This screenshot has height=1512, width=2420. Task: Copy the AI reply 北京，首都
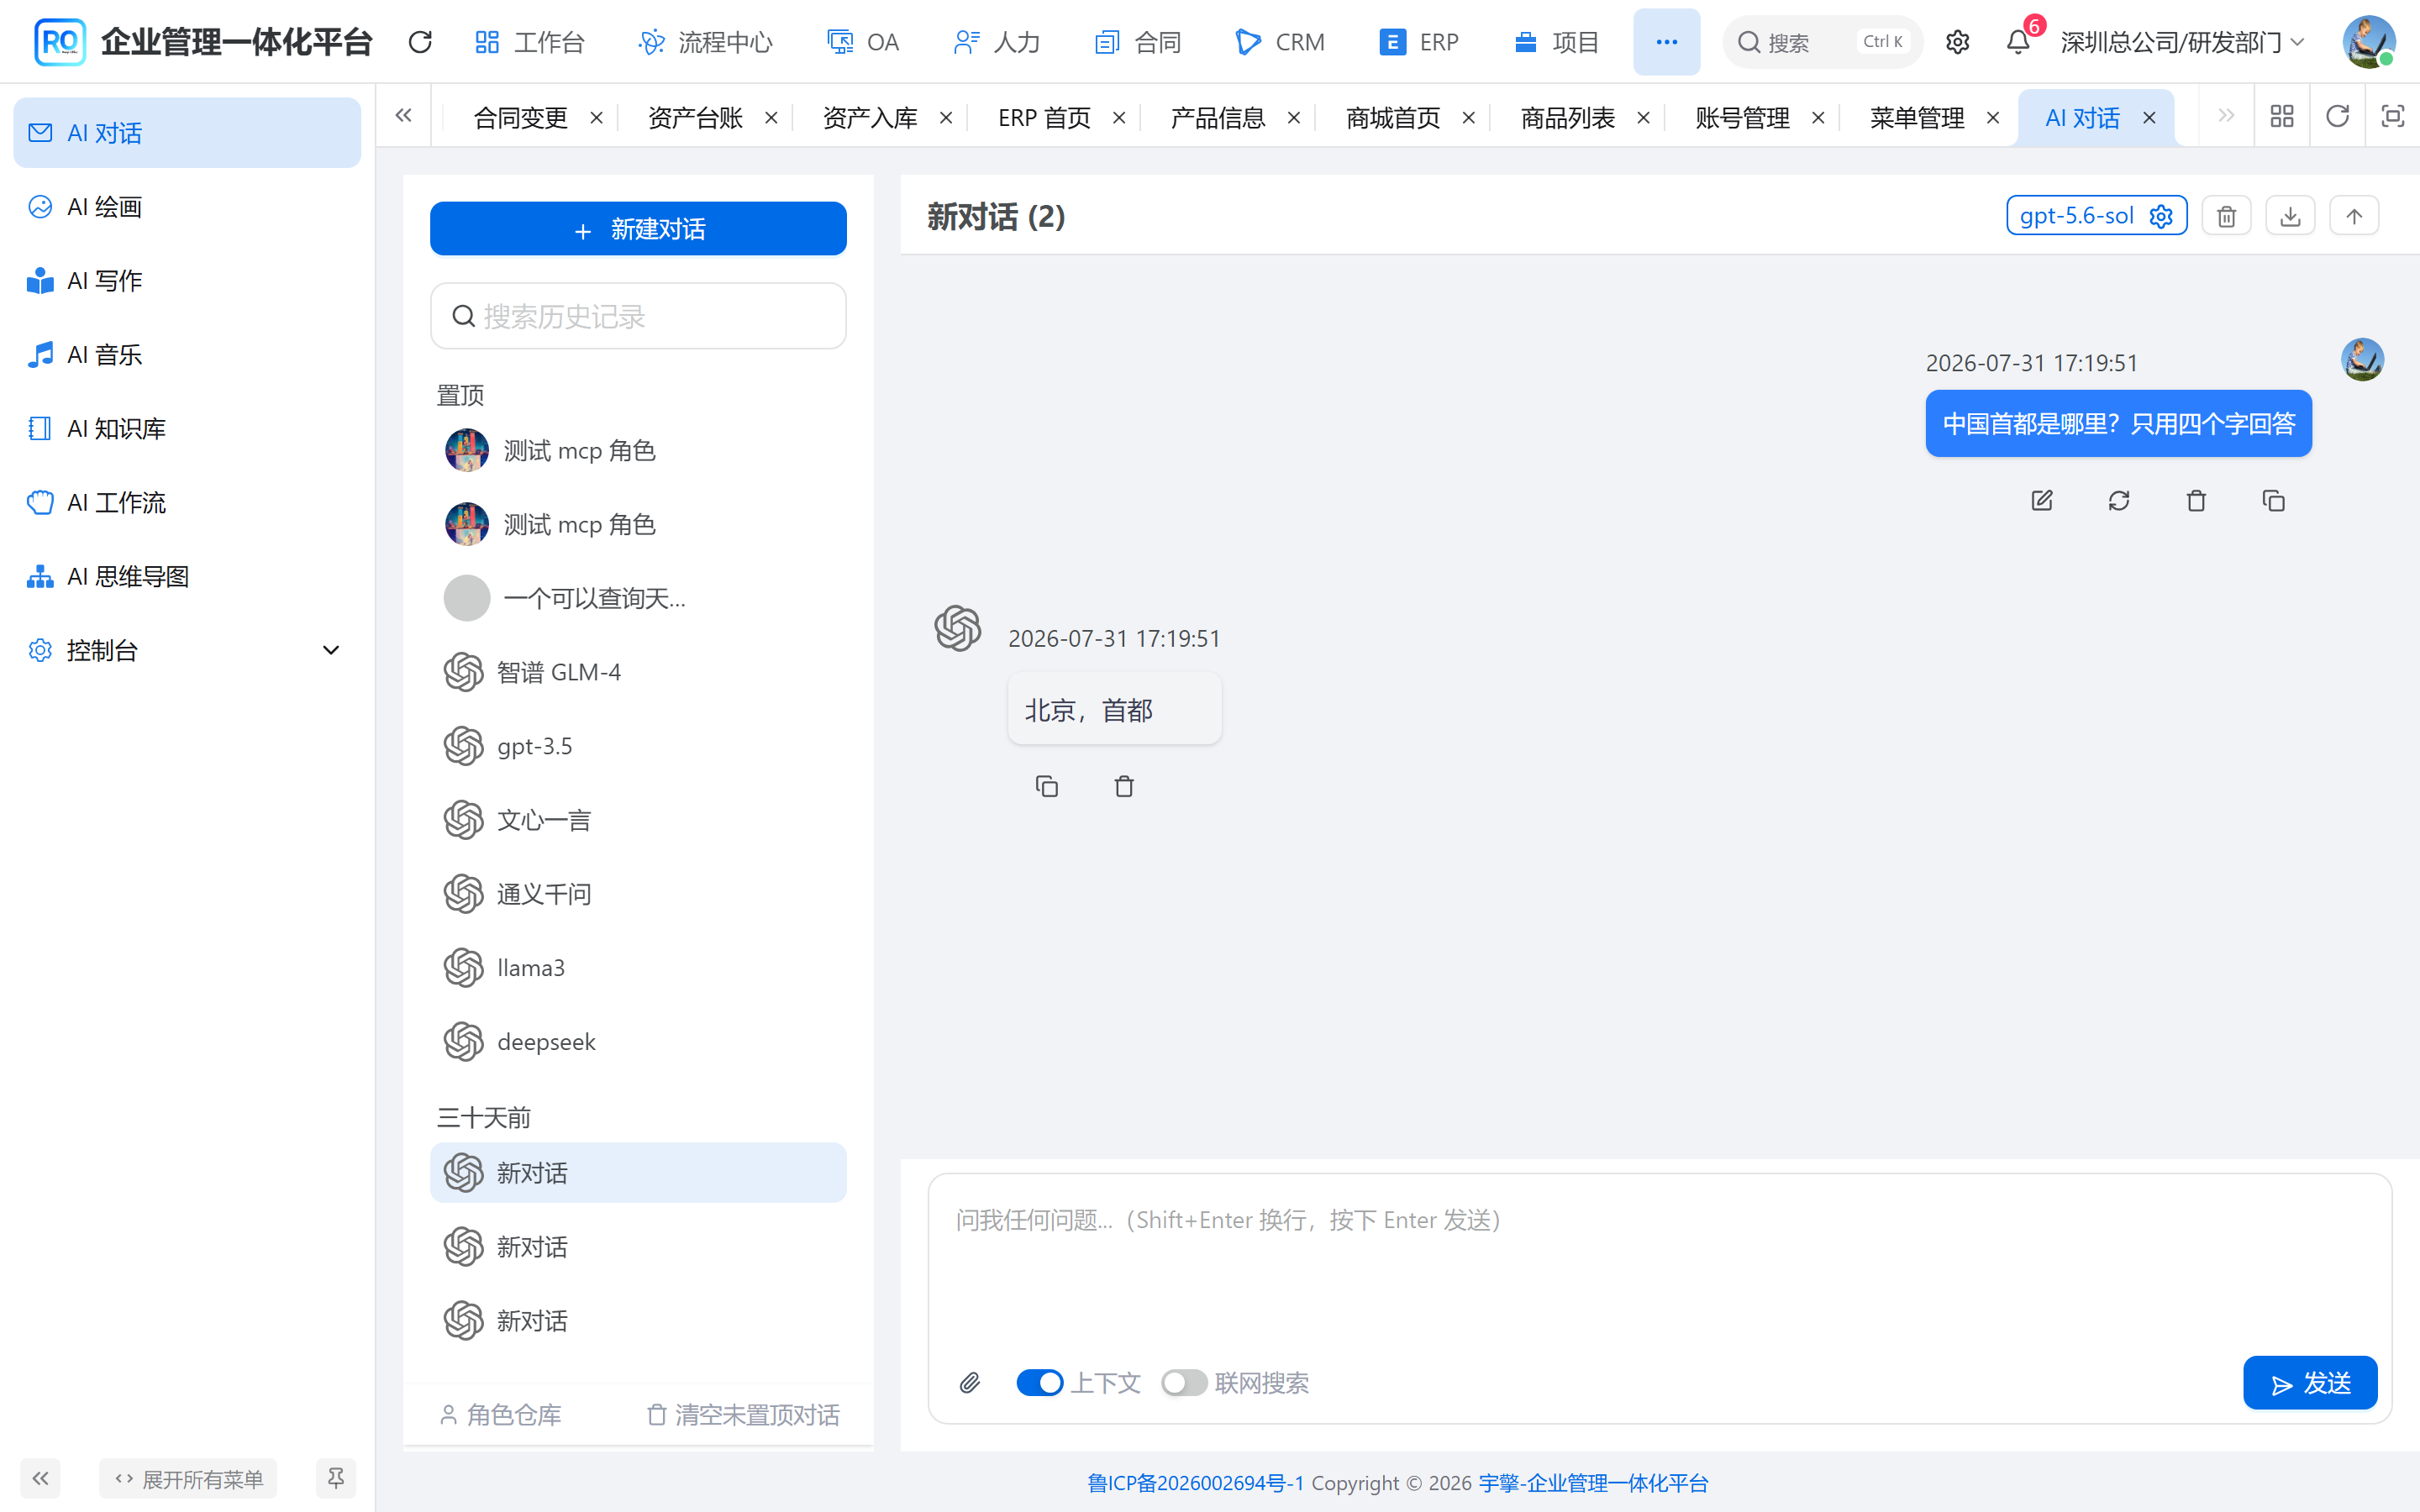1047,787
